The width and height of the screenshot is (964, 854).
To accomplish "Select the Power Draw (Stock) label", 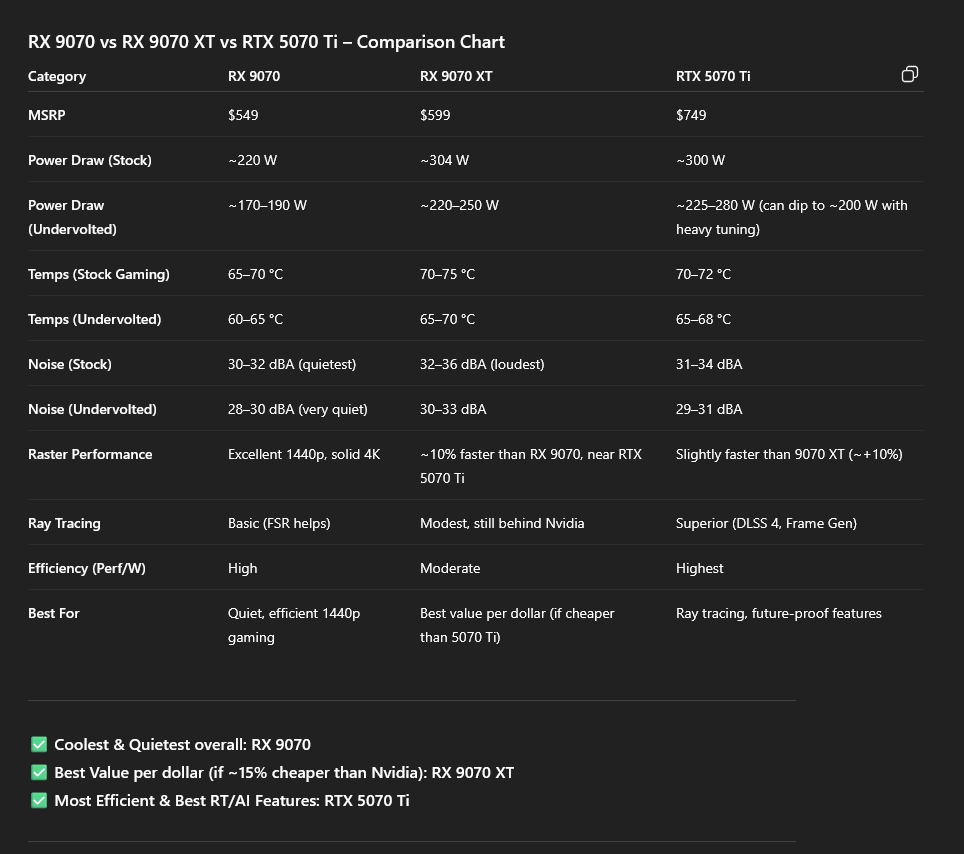I will coord(90,160).
